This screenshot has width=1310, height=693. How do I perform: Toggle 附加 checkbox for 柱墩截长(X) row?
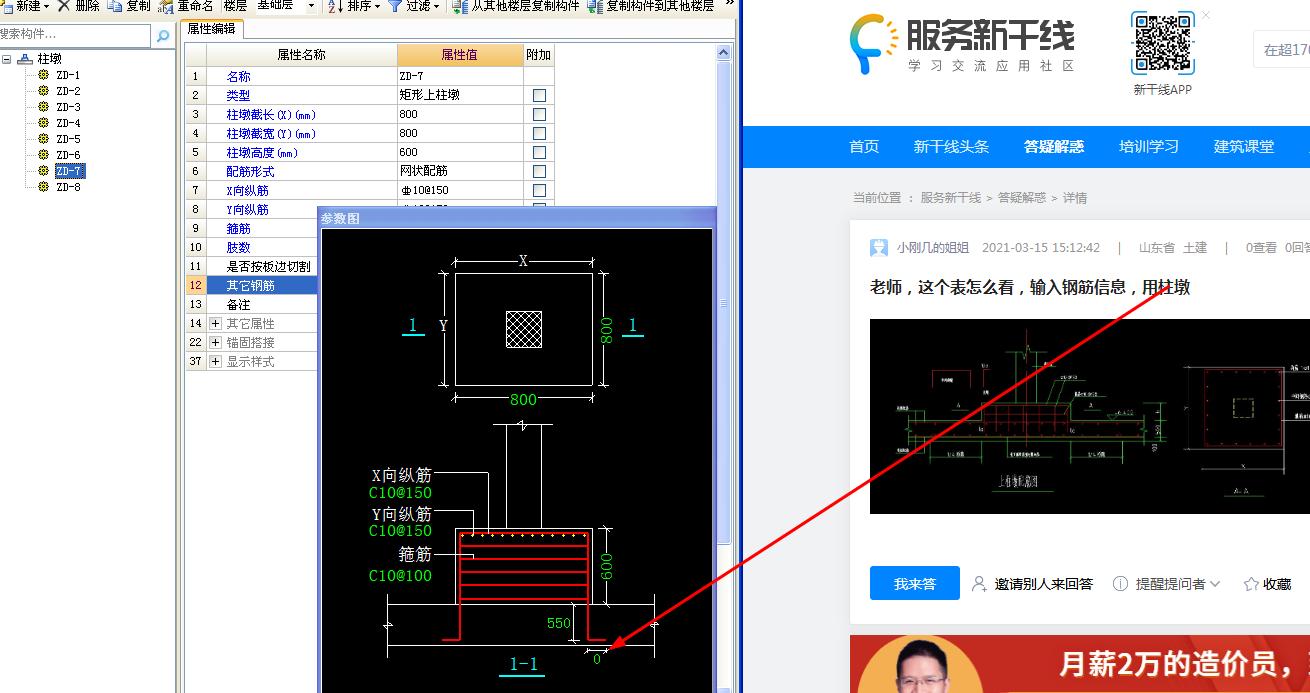tap(539, 114)
